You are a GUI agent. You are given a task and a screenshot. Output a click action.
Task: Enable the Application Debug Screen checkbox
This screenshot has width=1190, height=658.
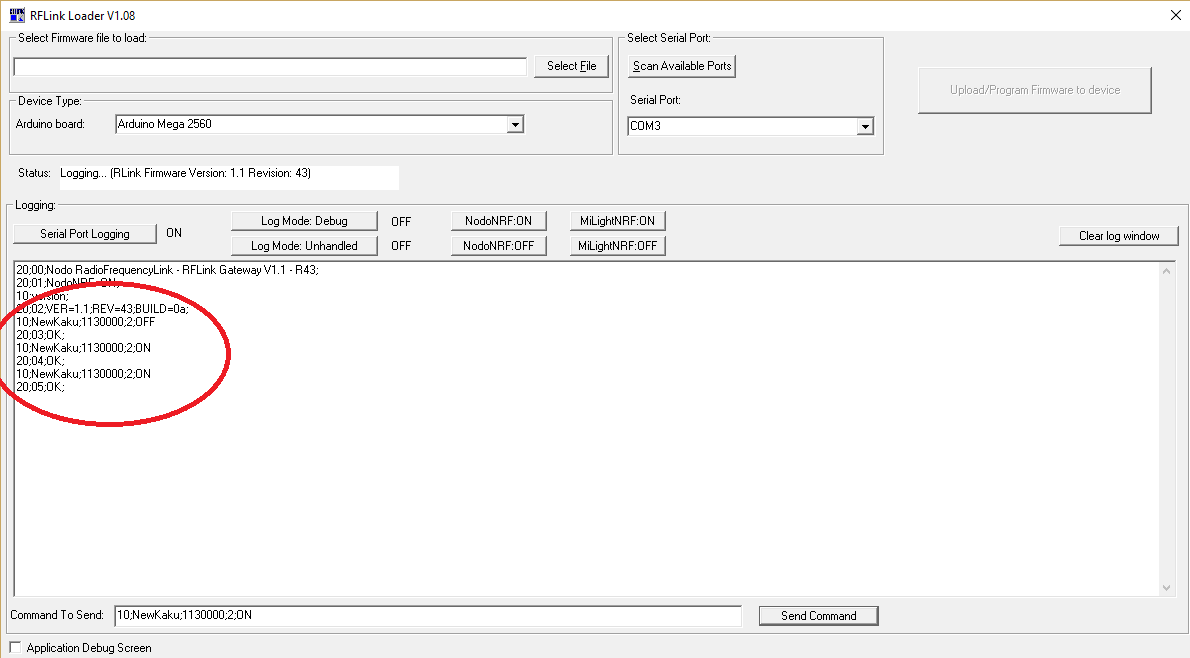(x=15, y=647)
